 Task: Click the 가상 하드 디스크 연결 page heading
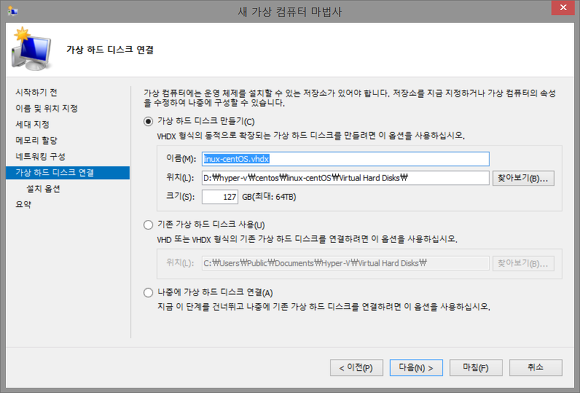110,50
